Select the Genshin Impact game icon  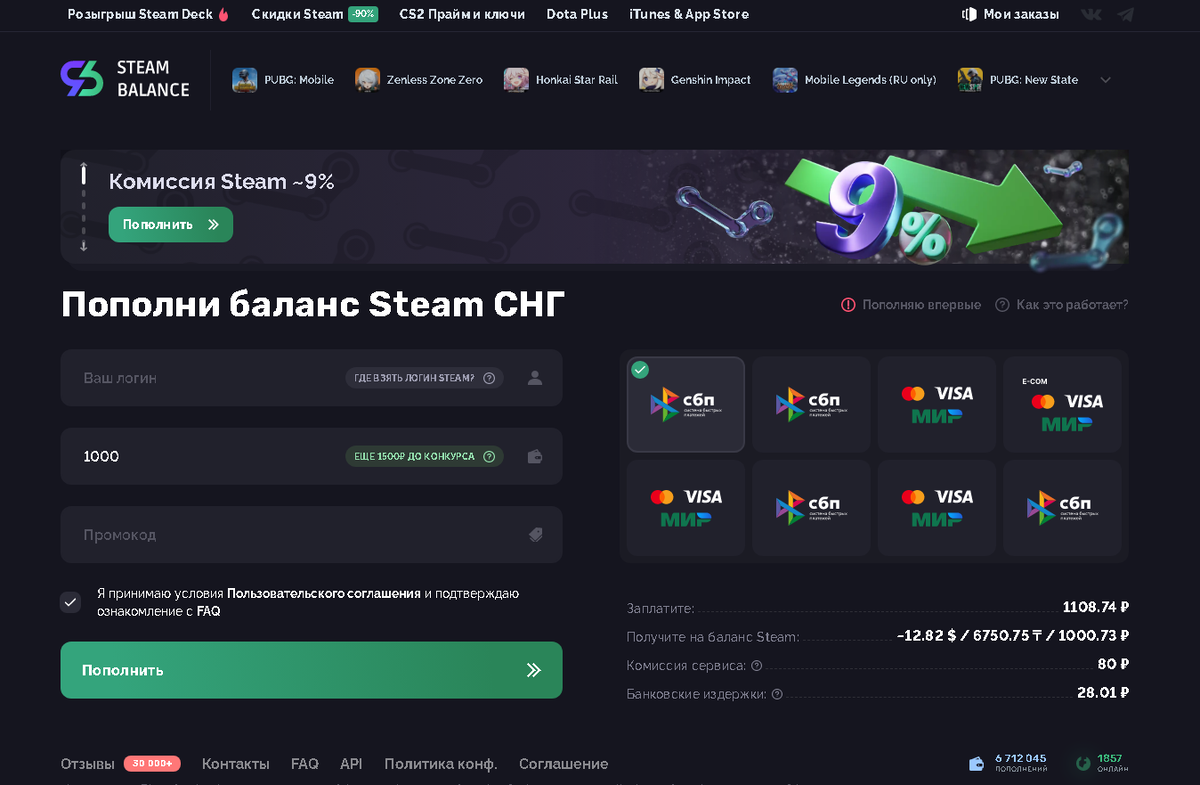coord(652,80)
